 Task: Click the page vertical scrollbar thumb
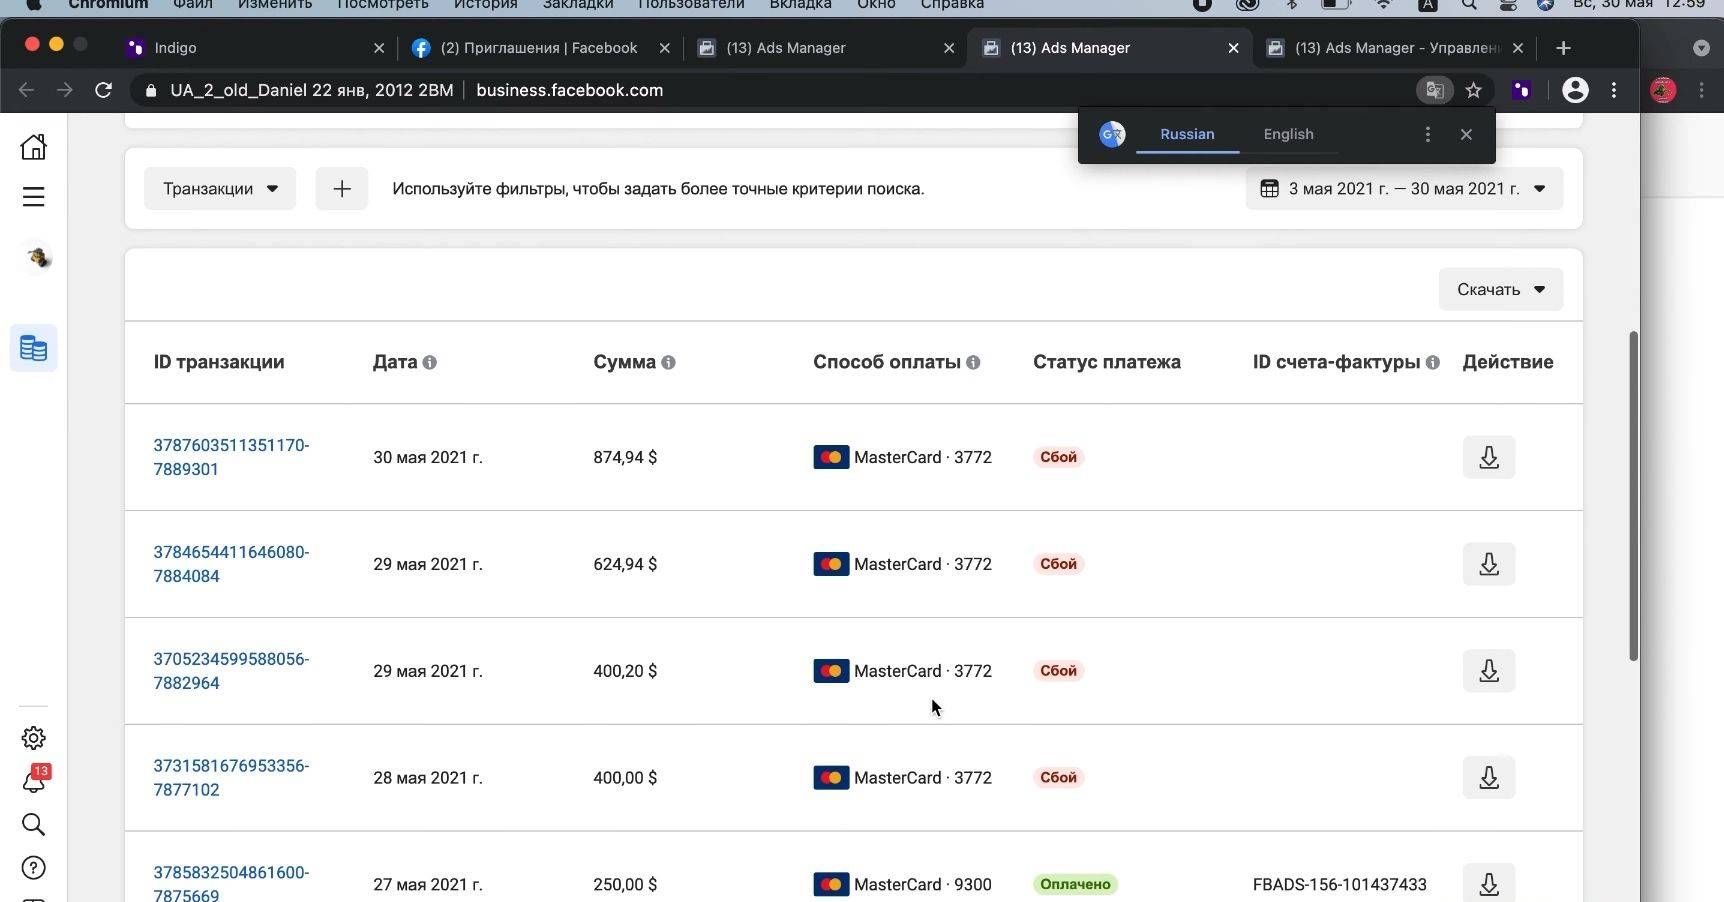[1633, 495]
